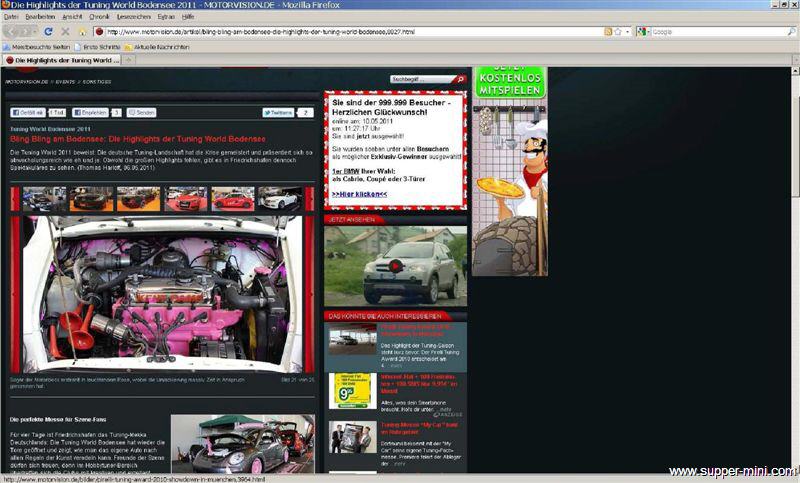The width and height of the screenshot is (800, 483).
Task: Click the Pirelli article thumbnail image
Action: pos(353,340)
